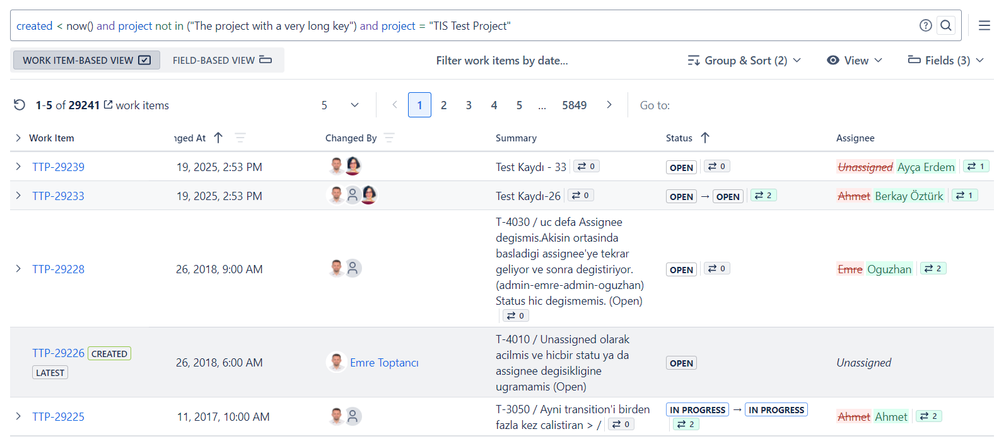Select current page 1

coord(419,105)
